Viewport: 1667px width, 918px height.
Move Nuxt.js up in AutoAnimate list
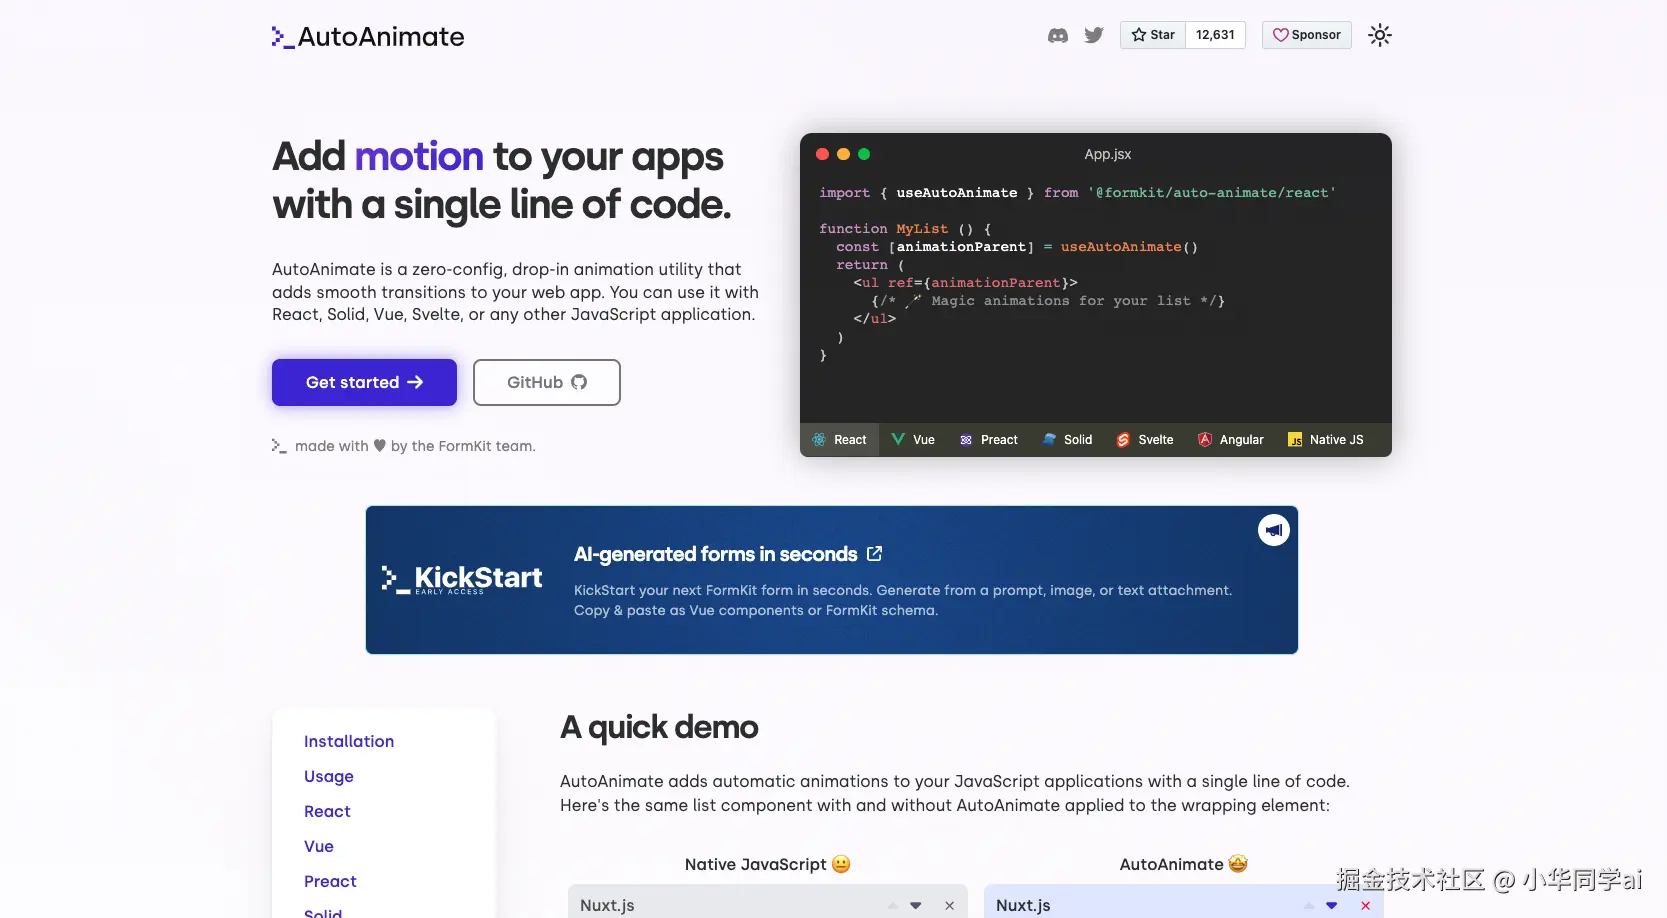[1309, 906]
